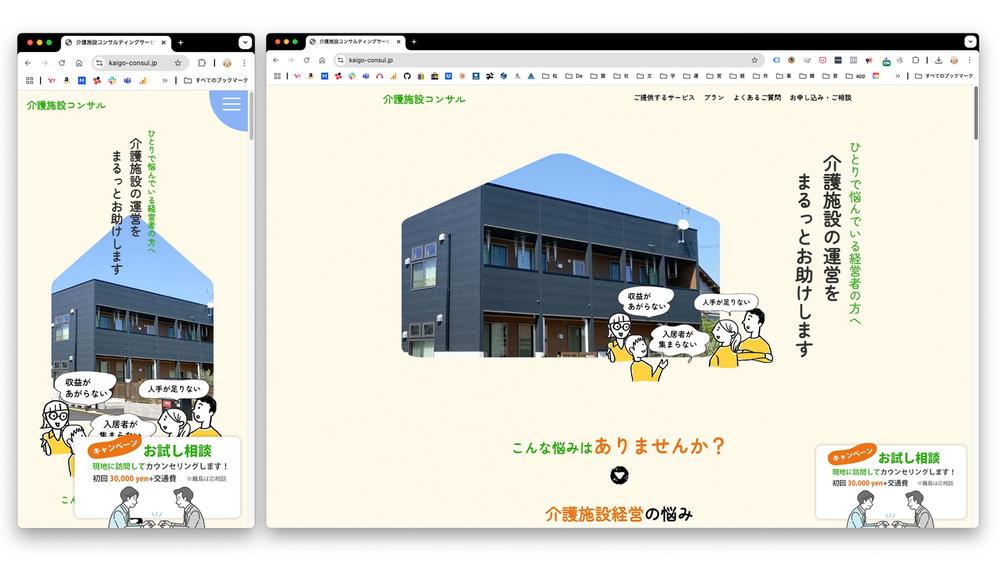
Task: Click the vertical scrollbar in the narrow window
Action: click(x=251, y=116)
